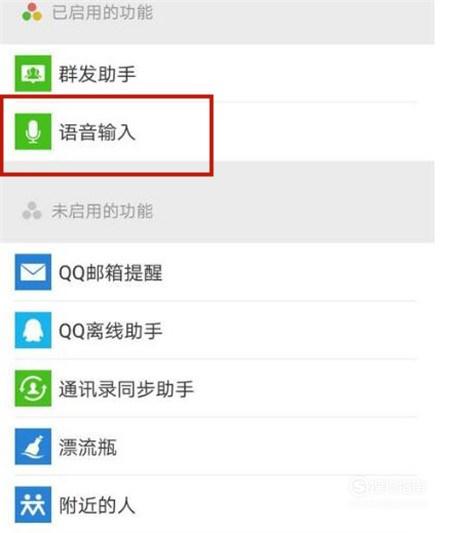Image resolution: width=450 pixels, height=533 pixels.
Task: Click the gray dots icon beside 未启用的功能
Action: pyautogui.click(x=32, y=211)
